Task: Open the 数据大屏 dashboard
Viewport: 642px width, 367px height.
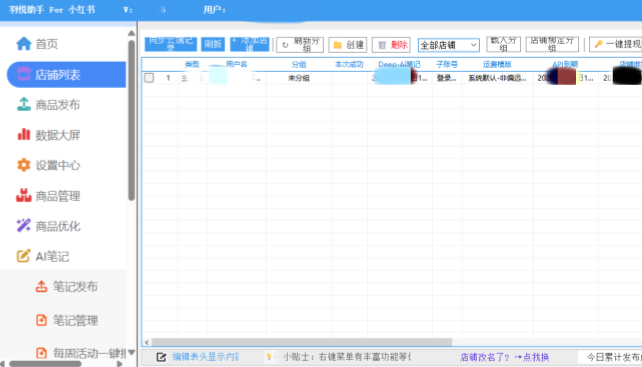Action: (48, 135)
